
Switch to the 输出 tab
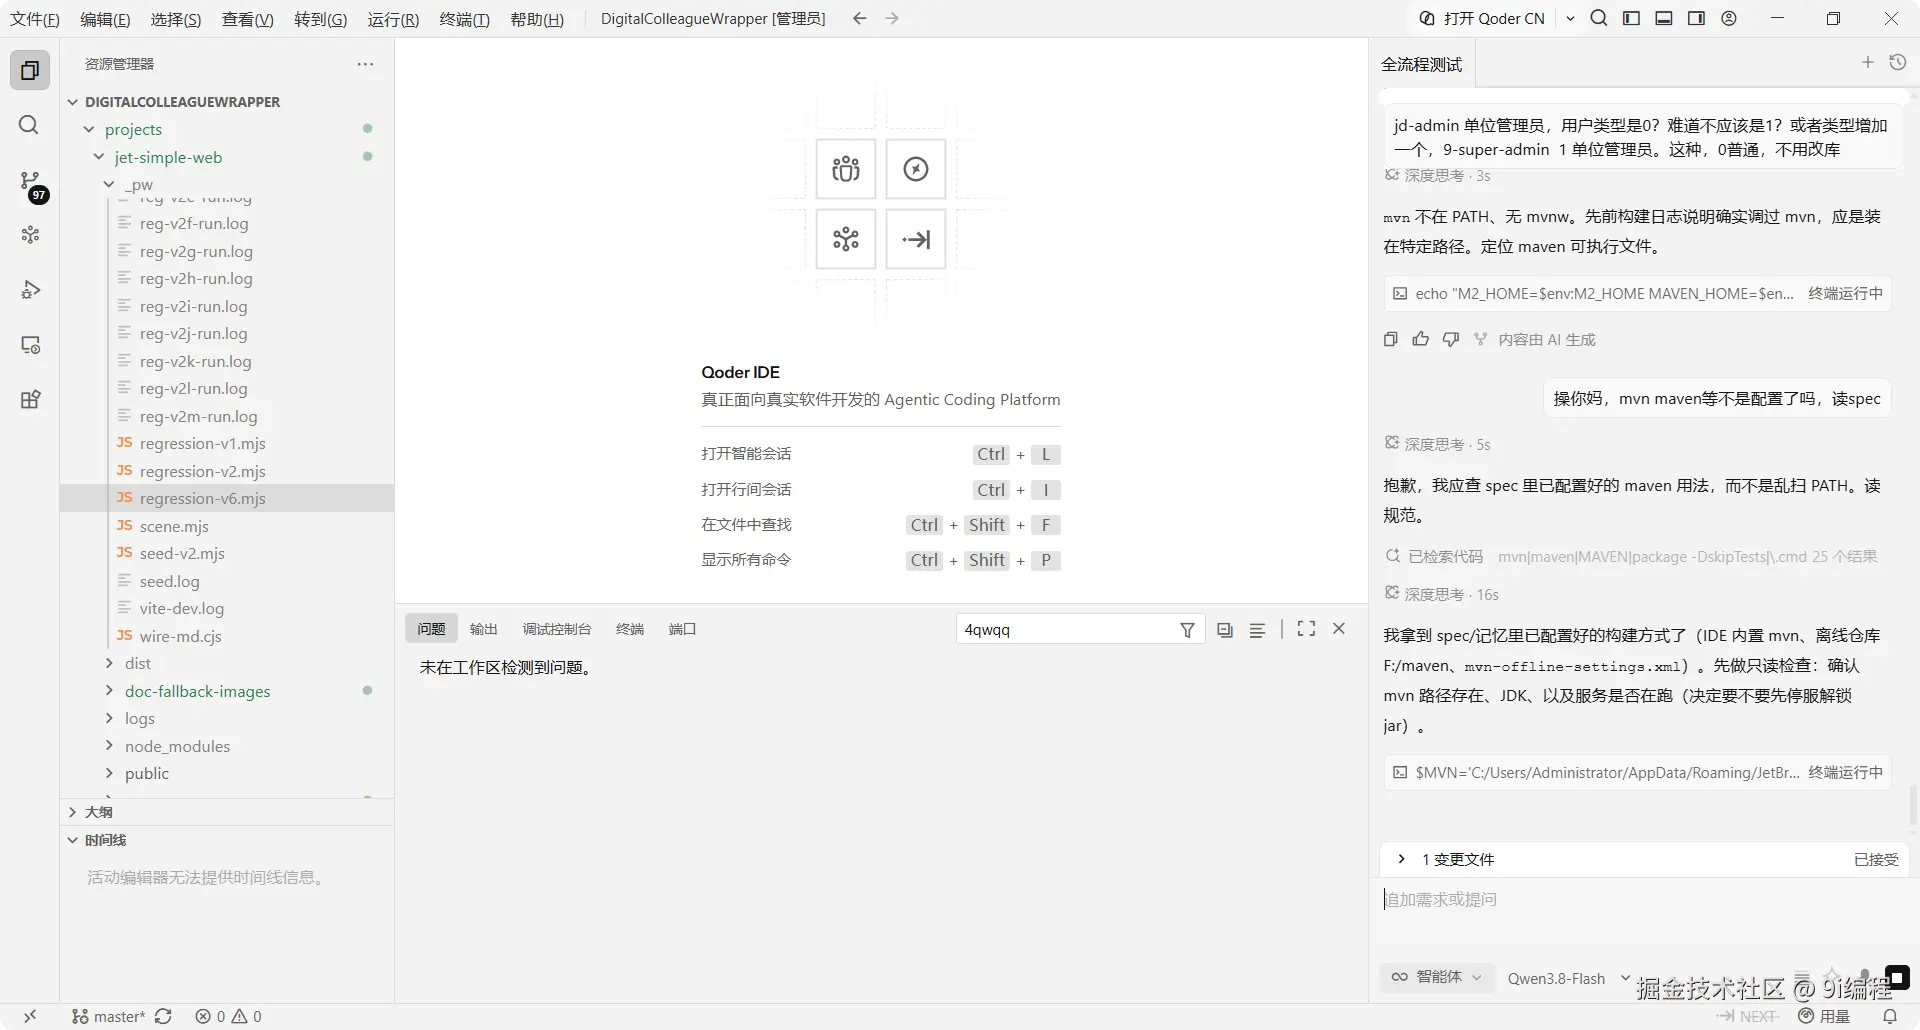click(x=484, y=629)
